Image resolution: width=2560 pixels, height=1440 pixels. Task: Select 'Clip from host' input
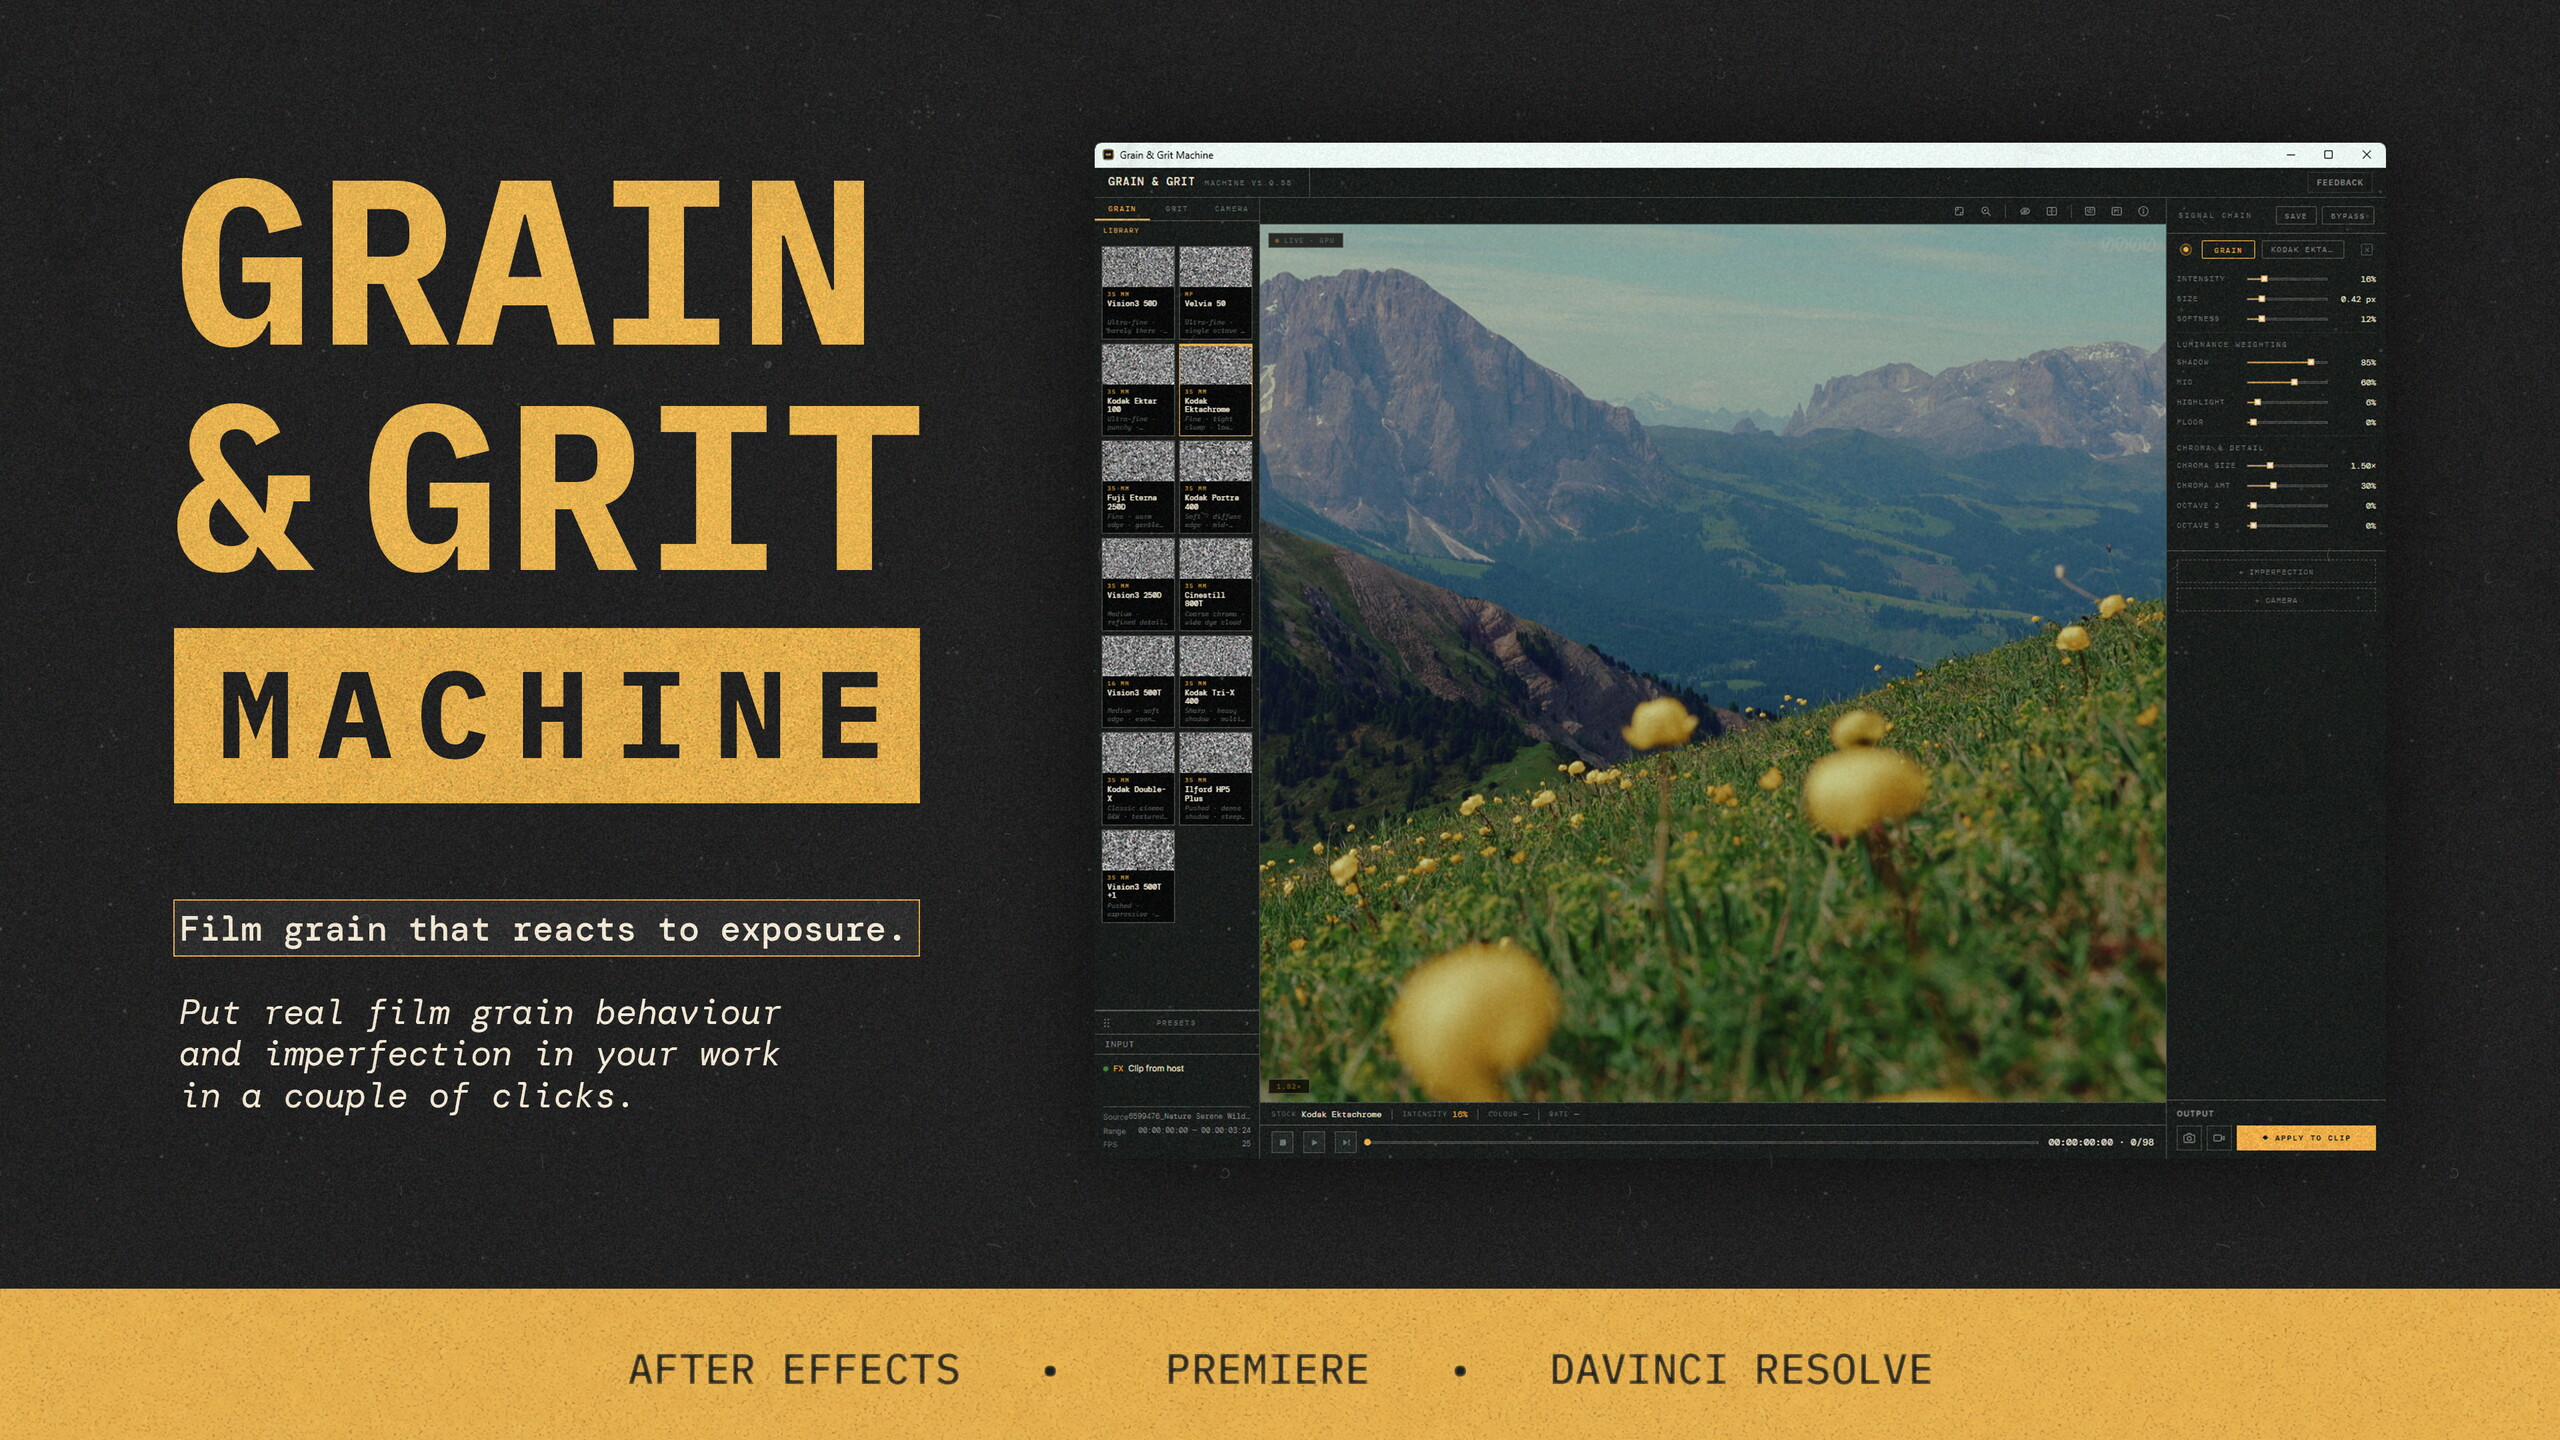1144,1068
